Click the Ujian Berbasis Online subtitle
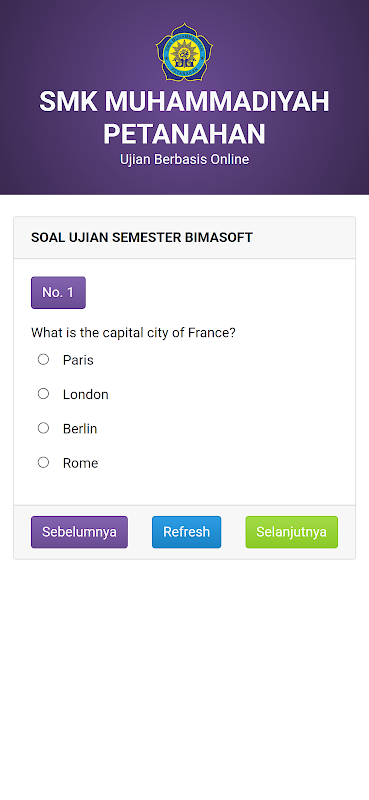The image size is (369, 800). coord(184,159)
